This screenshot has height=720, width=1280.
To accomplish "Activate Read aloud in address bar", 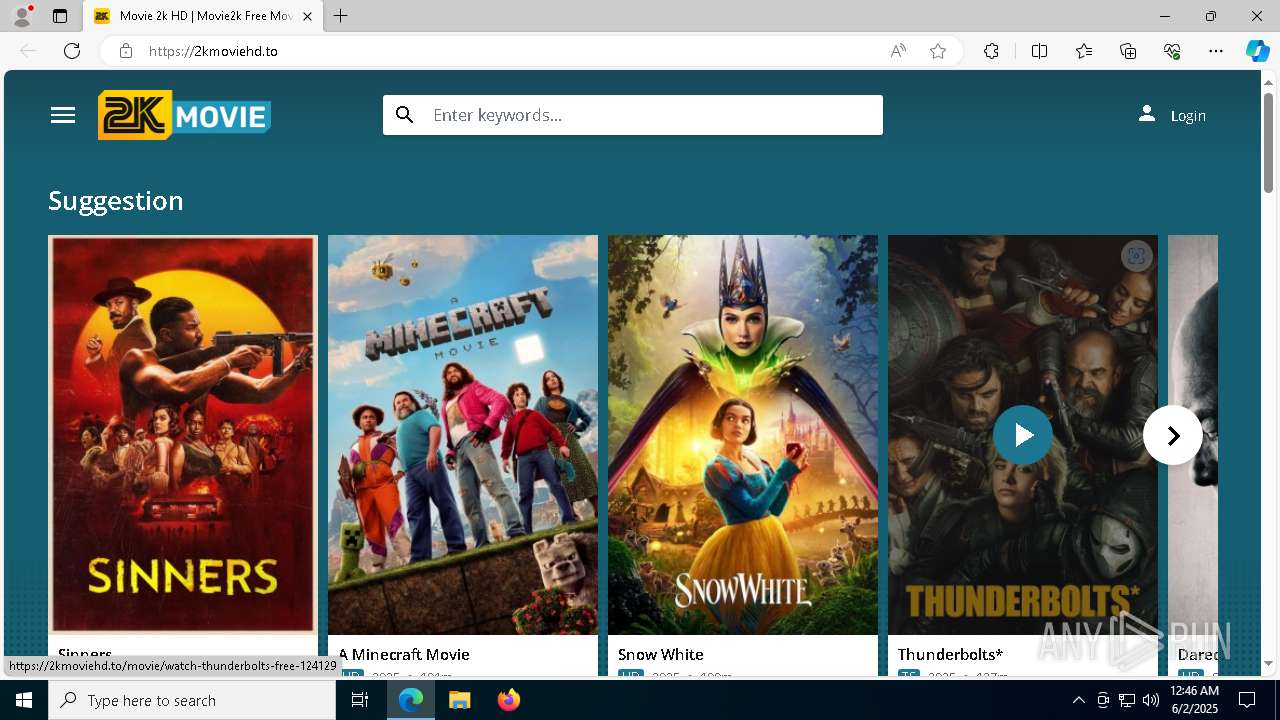I will tap(898, 51).
